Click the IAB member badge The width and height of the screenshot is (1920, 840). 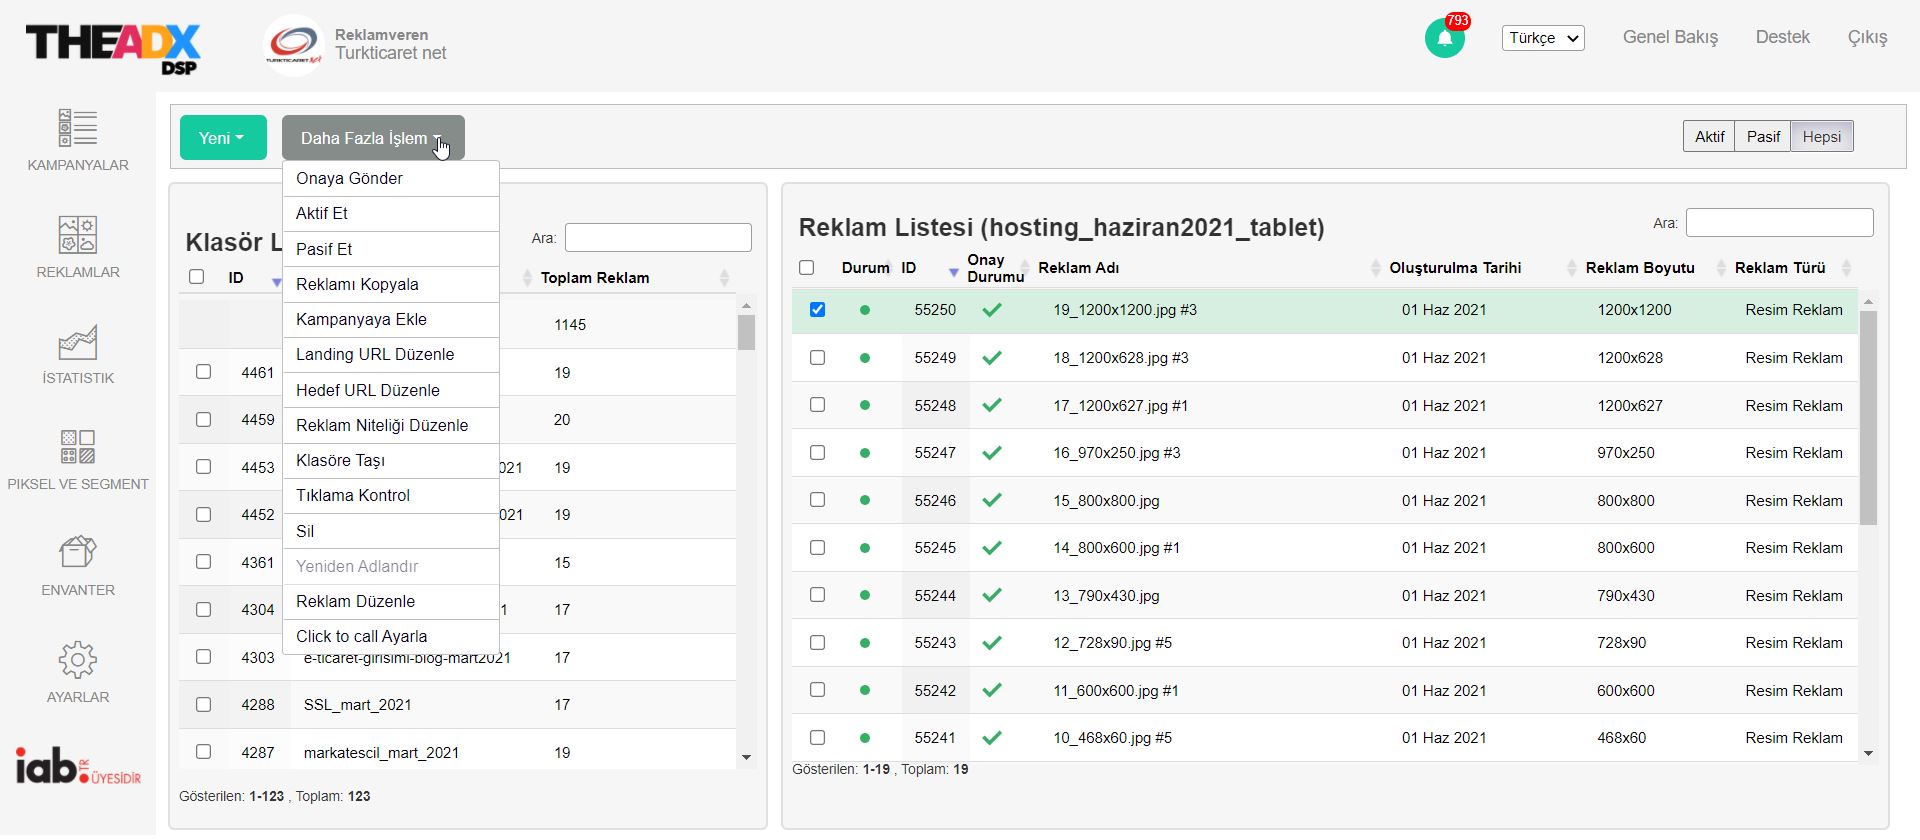(78, 766)
